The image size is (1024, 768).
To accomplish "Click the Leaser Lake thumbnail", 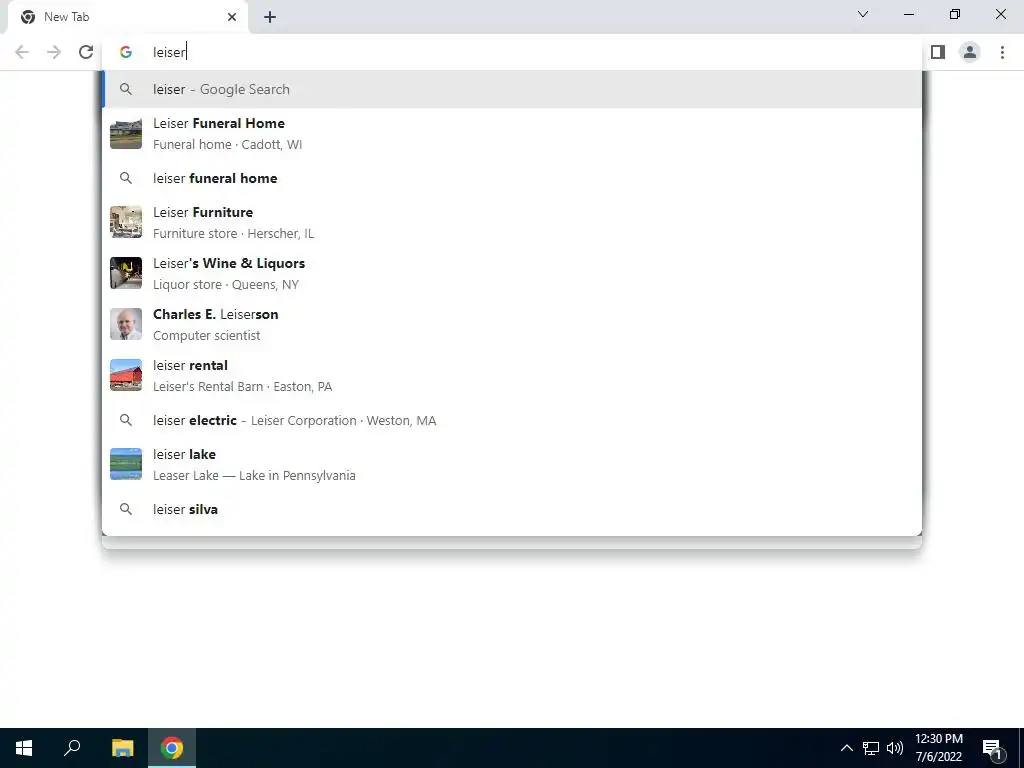I will 125,464.
